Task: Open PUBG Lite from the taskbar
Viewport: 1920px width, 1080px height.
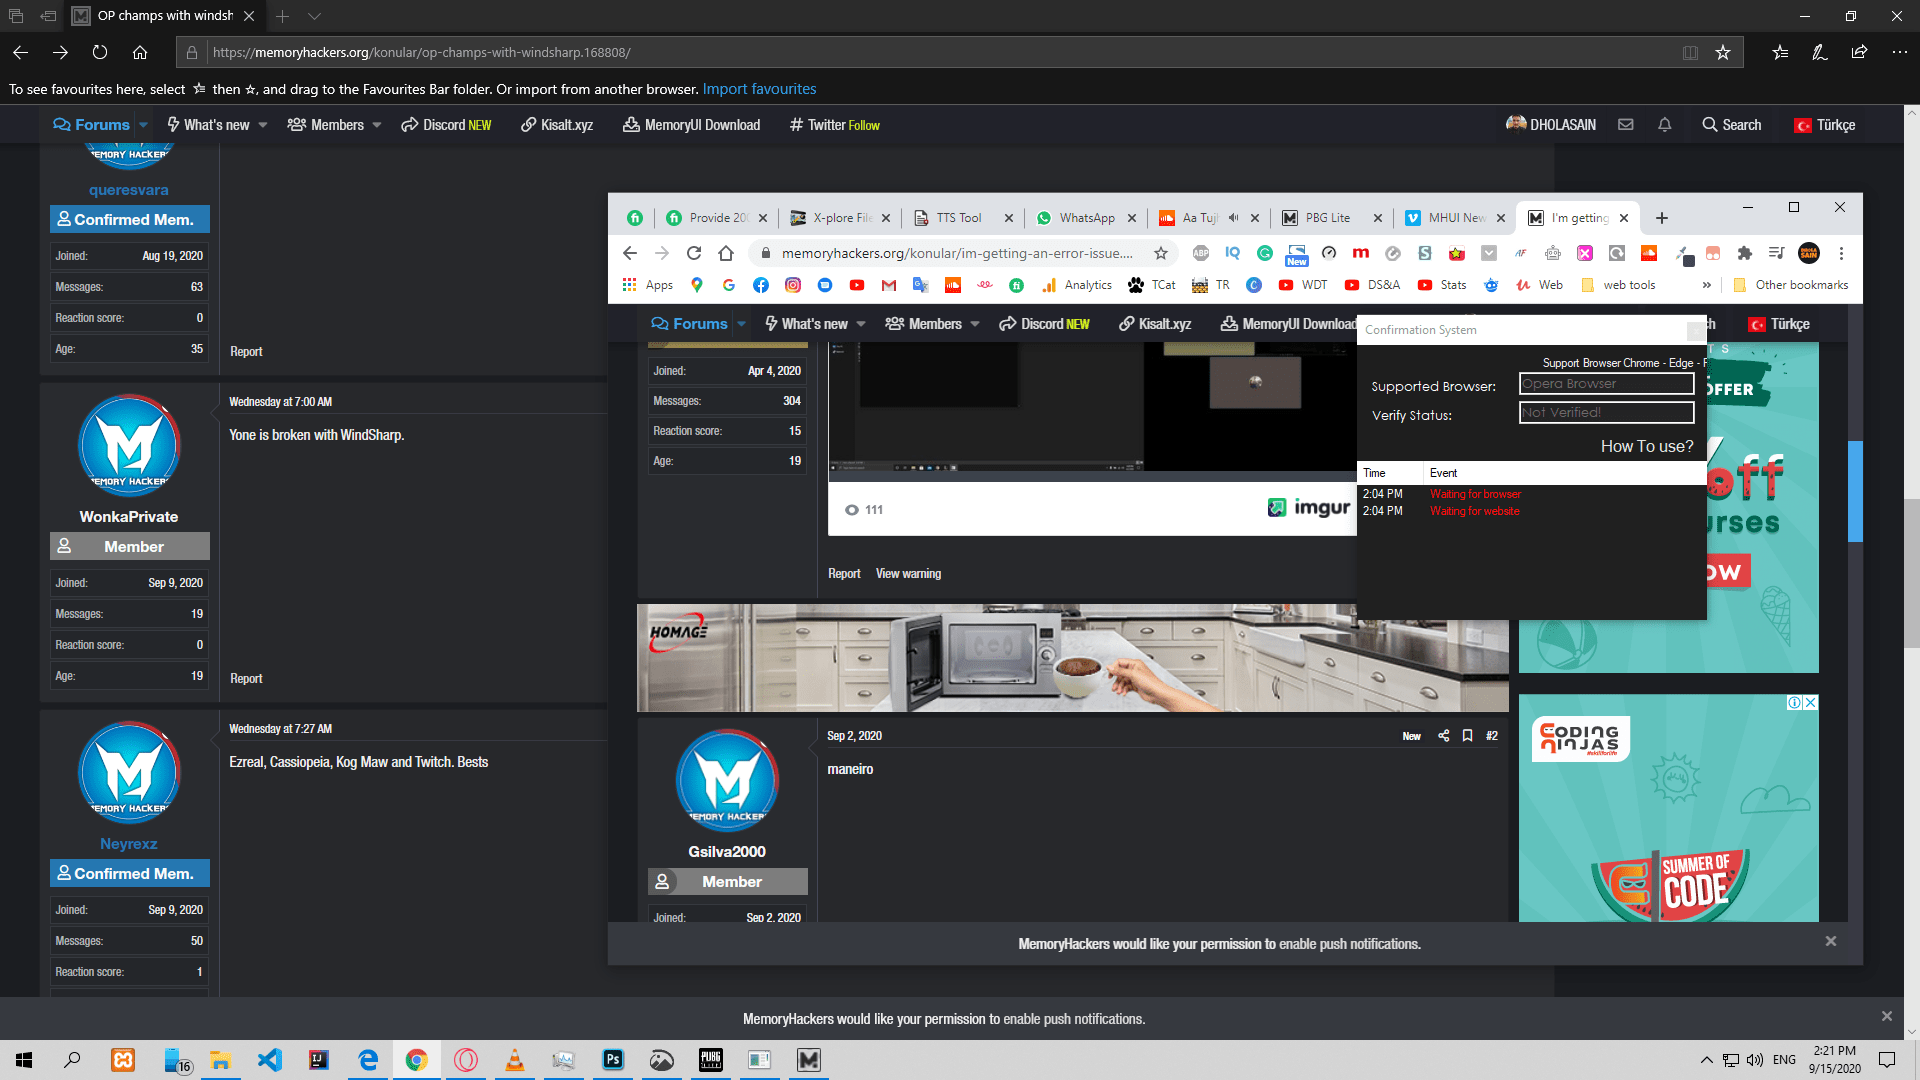Action: 711,1060
